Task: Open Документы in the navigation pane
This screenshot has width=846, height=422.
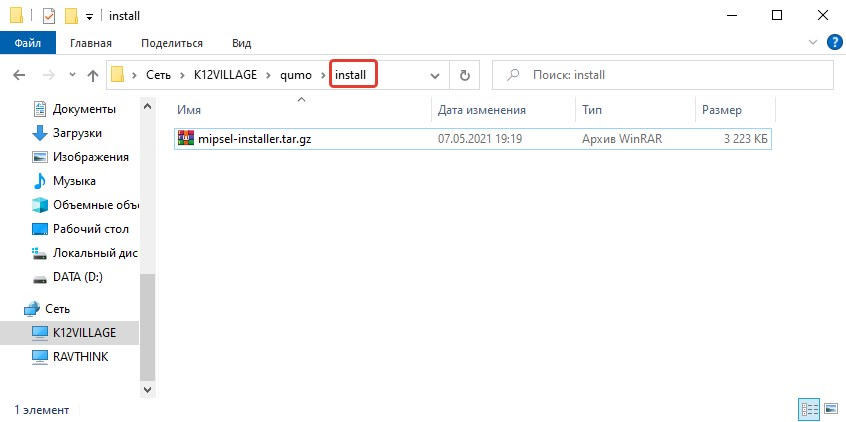Action: [x=84, y=109]
